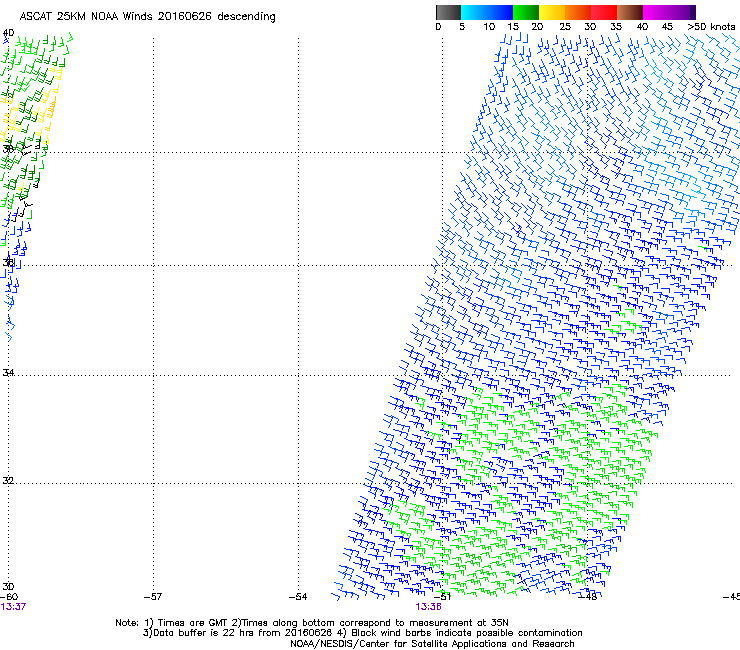Click the '40' latitude axis label
The width and height of the screenshot is (740, 650).
[8, 33]
